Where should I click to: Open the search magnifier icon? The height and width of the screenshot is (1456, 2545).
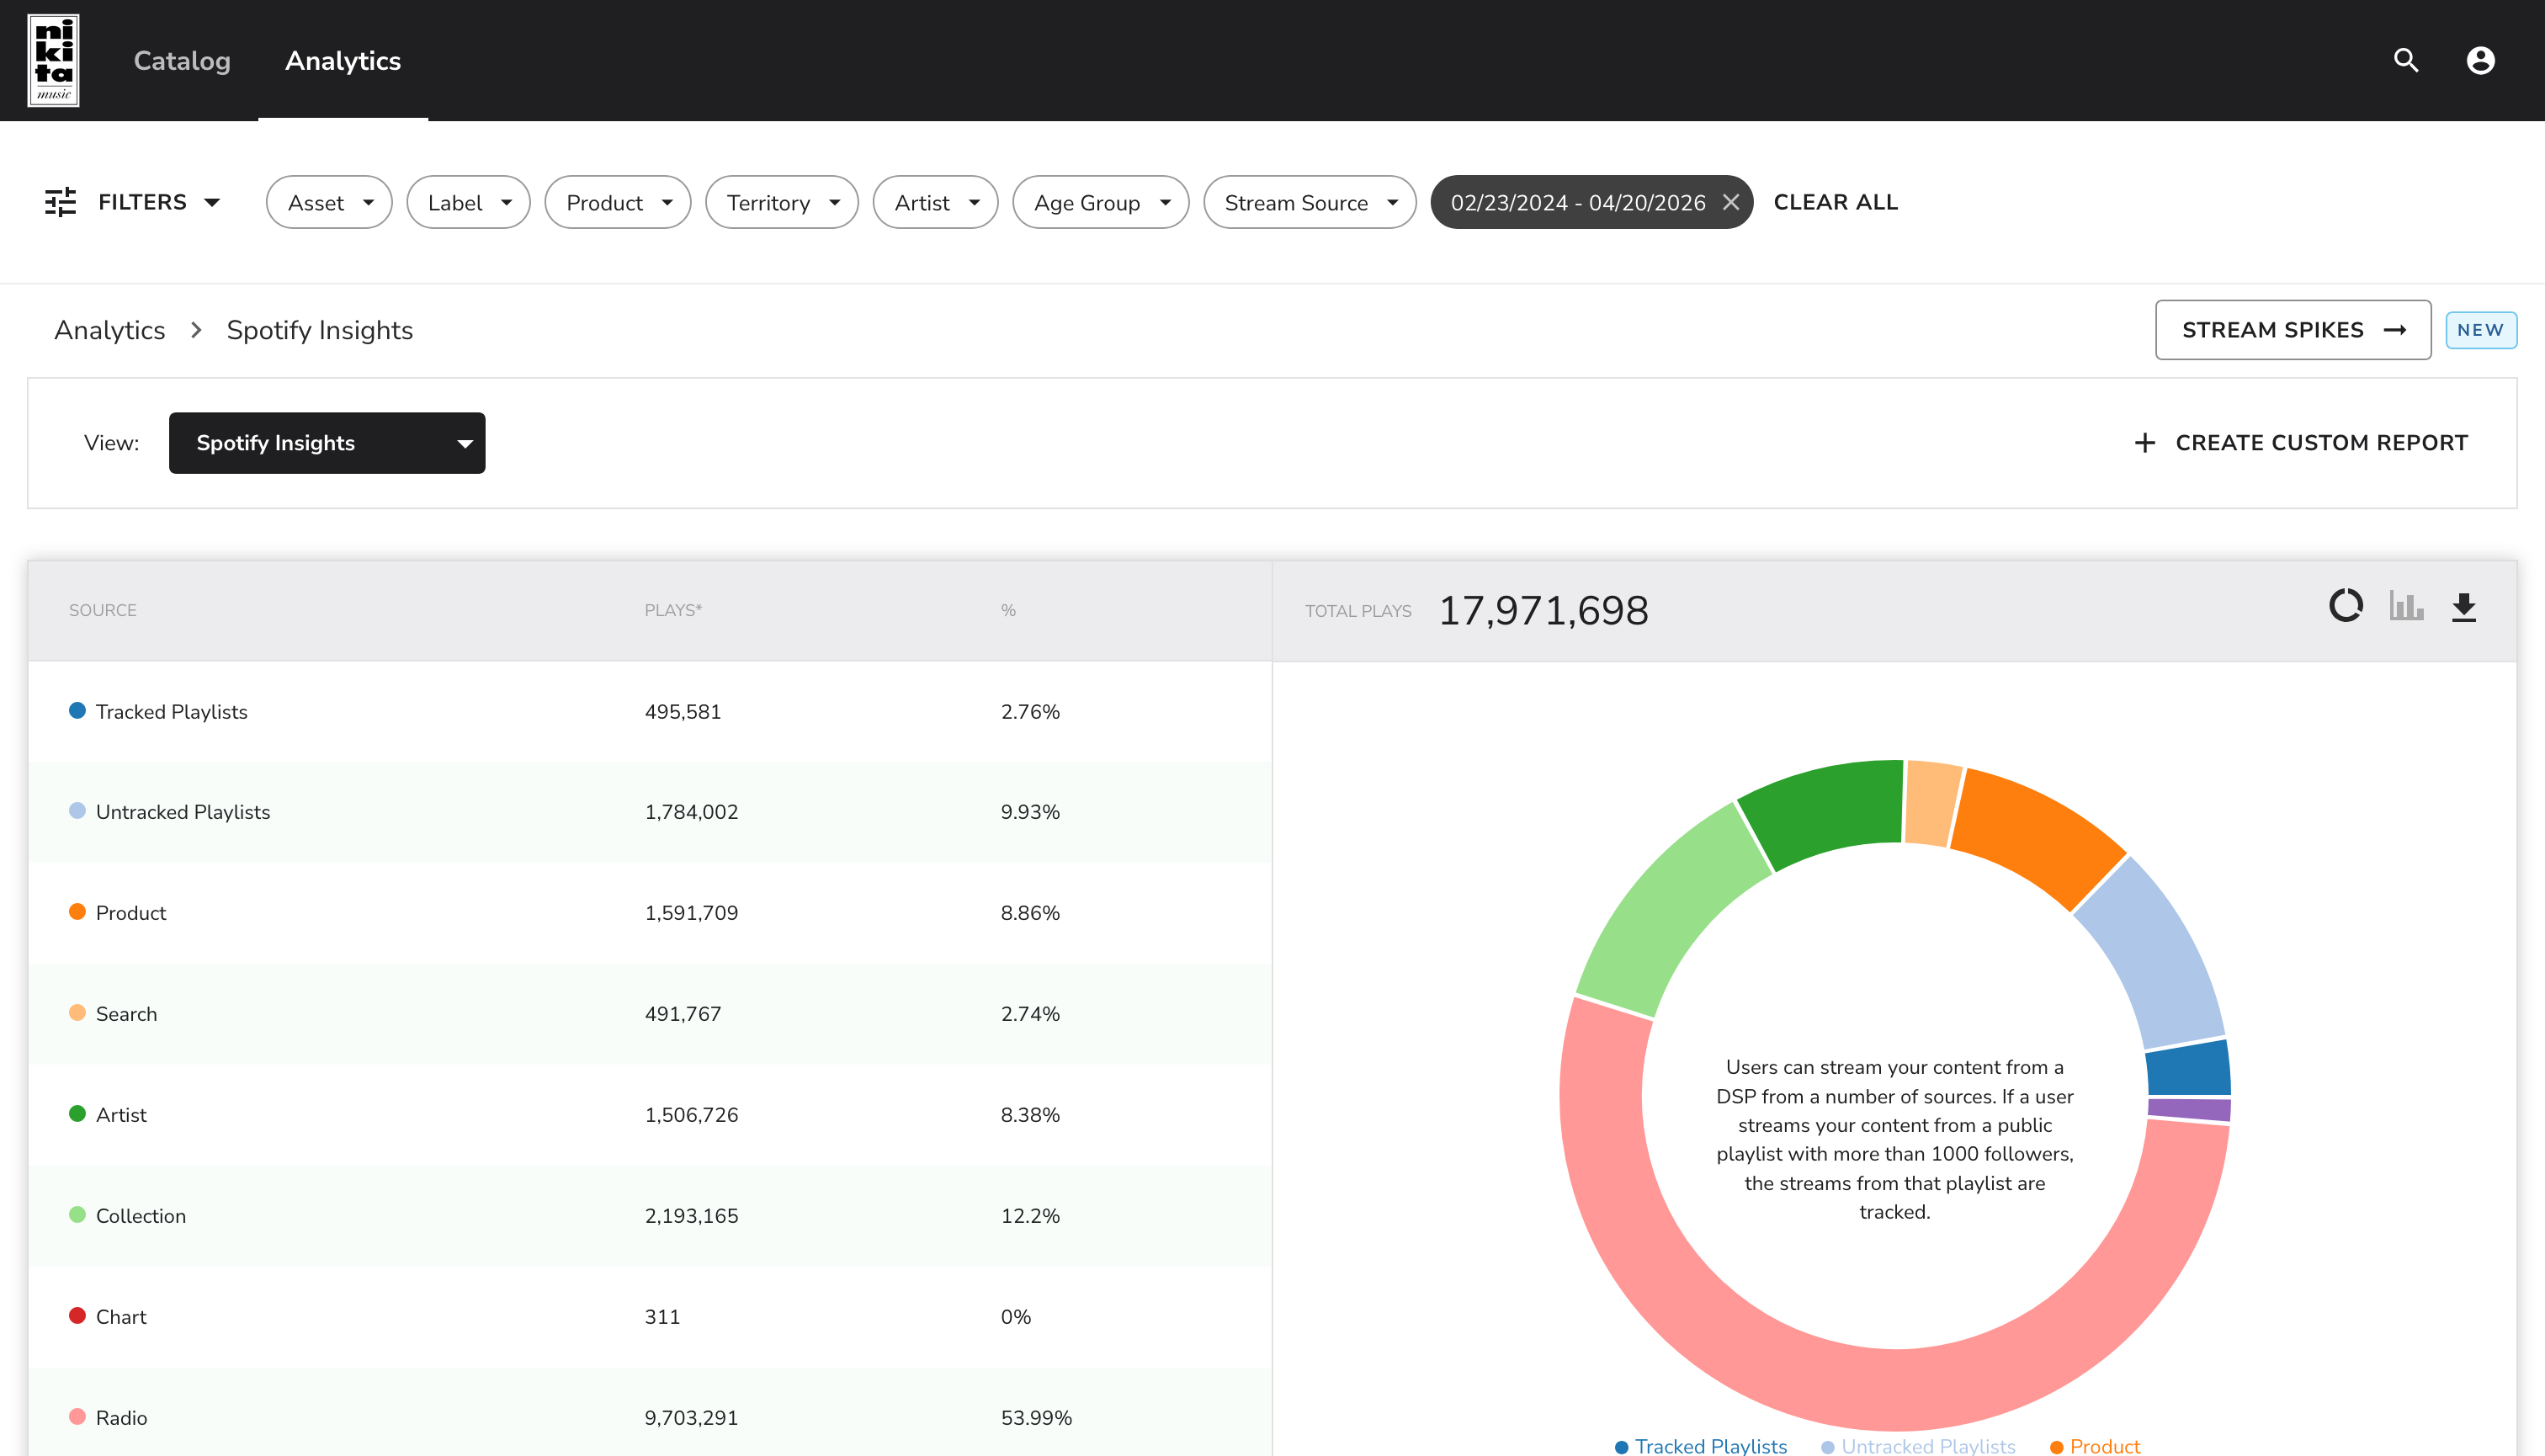[2406, 61]
